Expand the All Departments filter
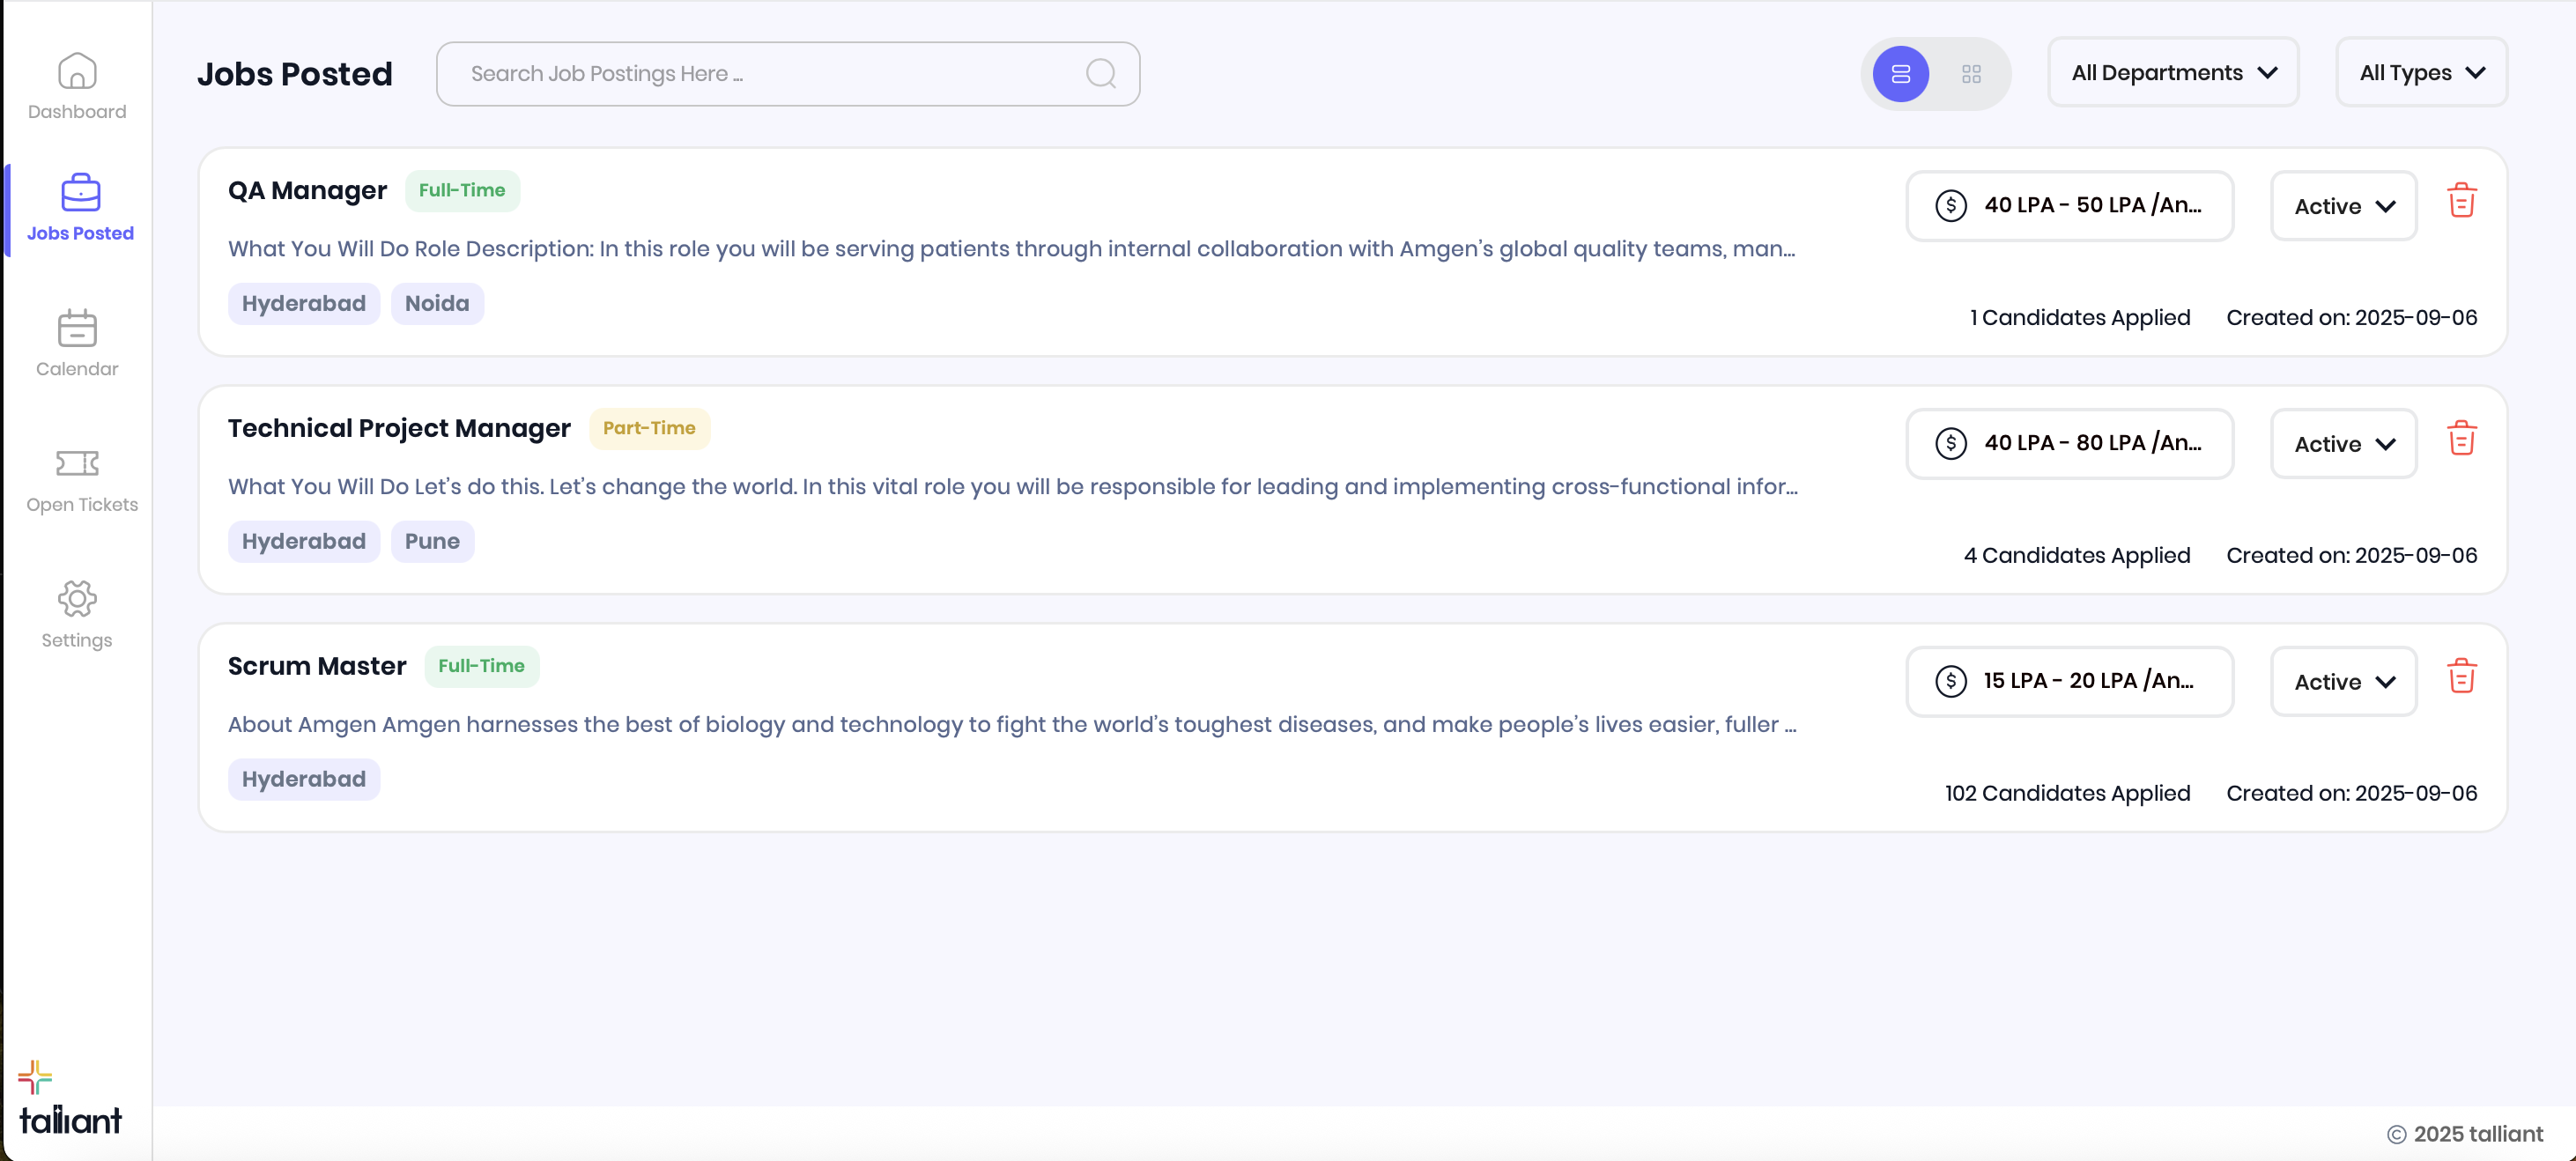This screenshot has width=2576, height=1161. click(x=2173, y=73)
